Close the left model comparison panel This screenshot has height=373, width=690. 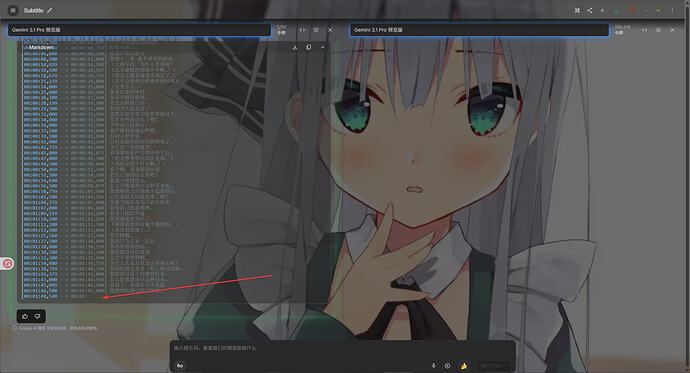330,30
